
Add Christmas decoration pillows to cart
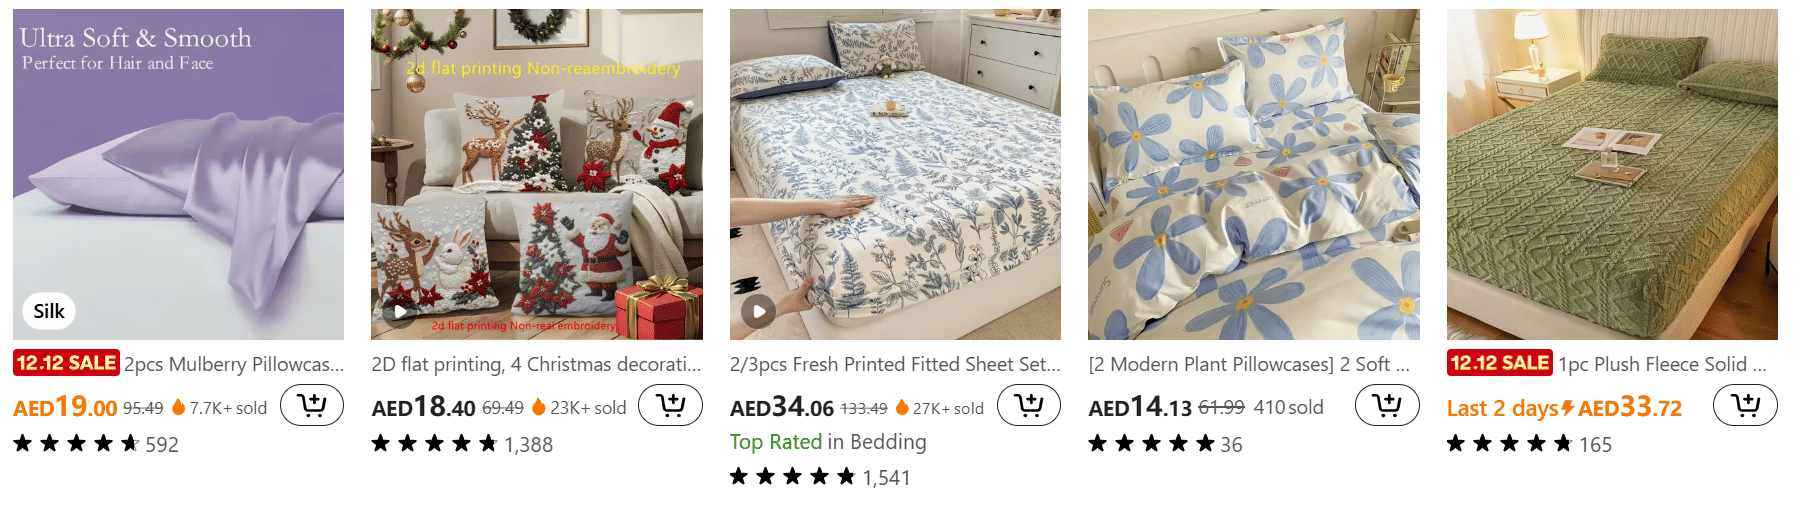[670, 405]
